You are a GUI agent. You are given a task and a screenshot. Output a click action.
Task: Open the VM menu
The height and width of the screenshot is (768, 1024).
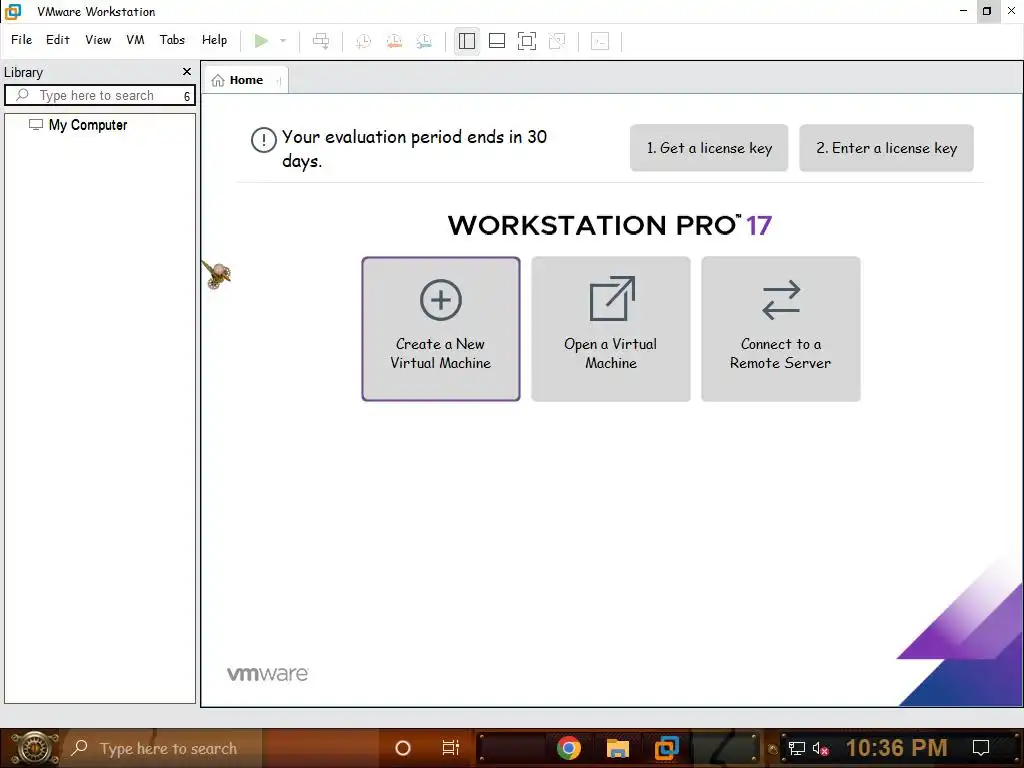click(135, 40)
